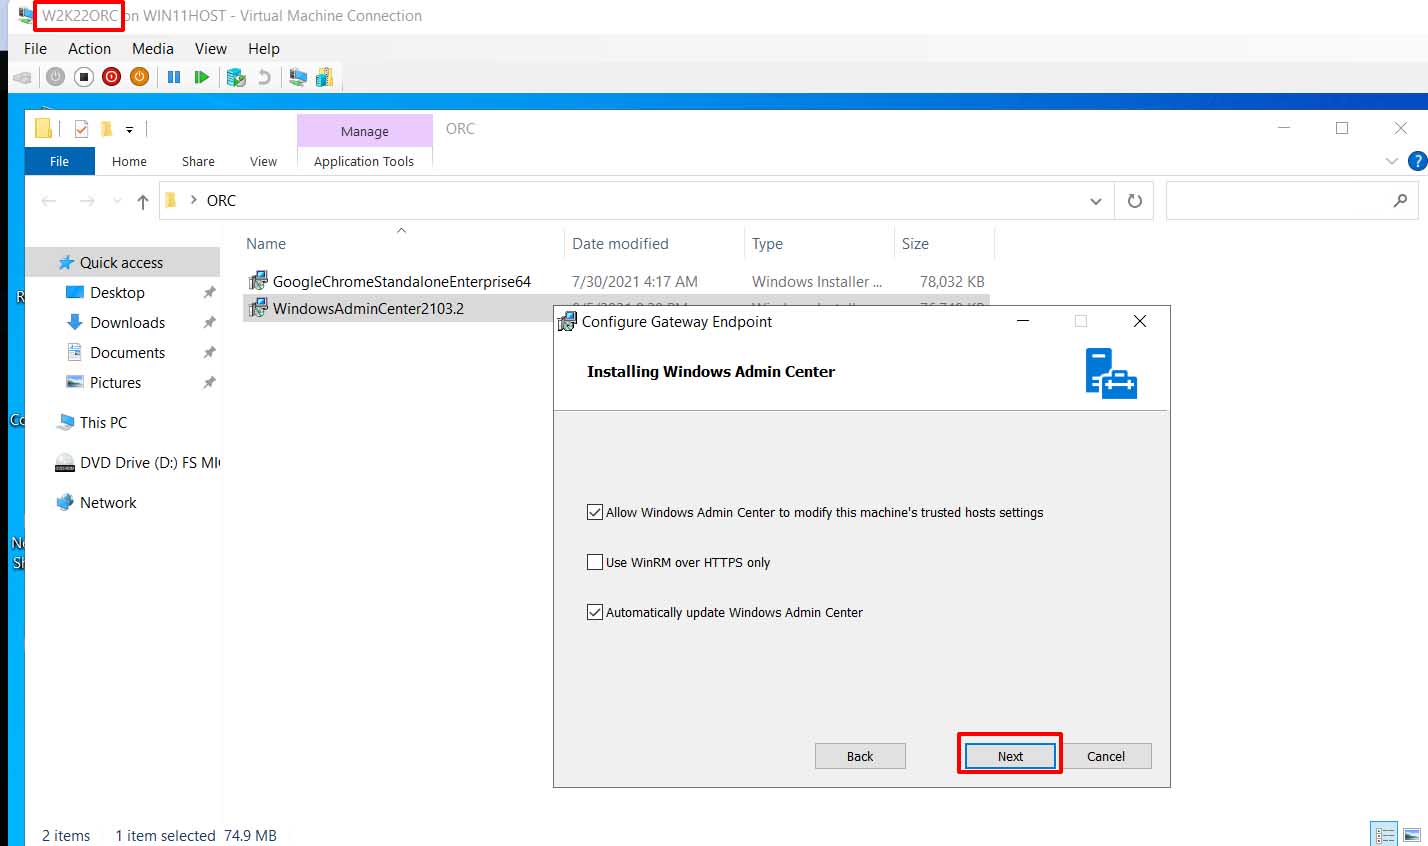Open the Action menu
Viewport: 1428px width, 846px height.
pyautogui.click(x=89, y=48)
